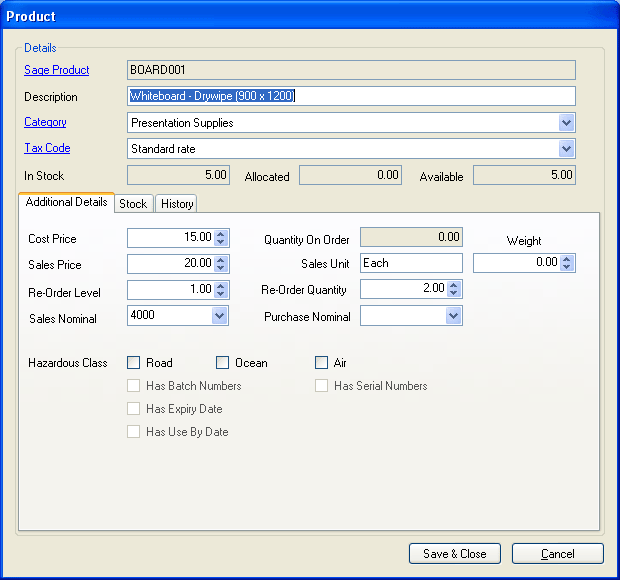Click Save & Close button
The width and height of the screenshot is (620, 580).
455,554
